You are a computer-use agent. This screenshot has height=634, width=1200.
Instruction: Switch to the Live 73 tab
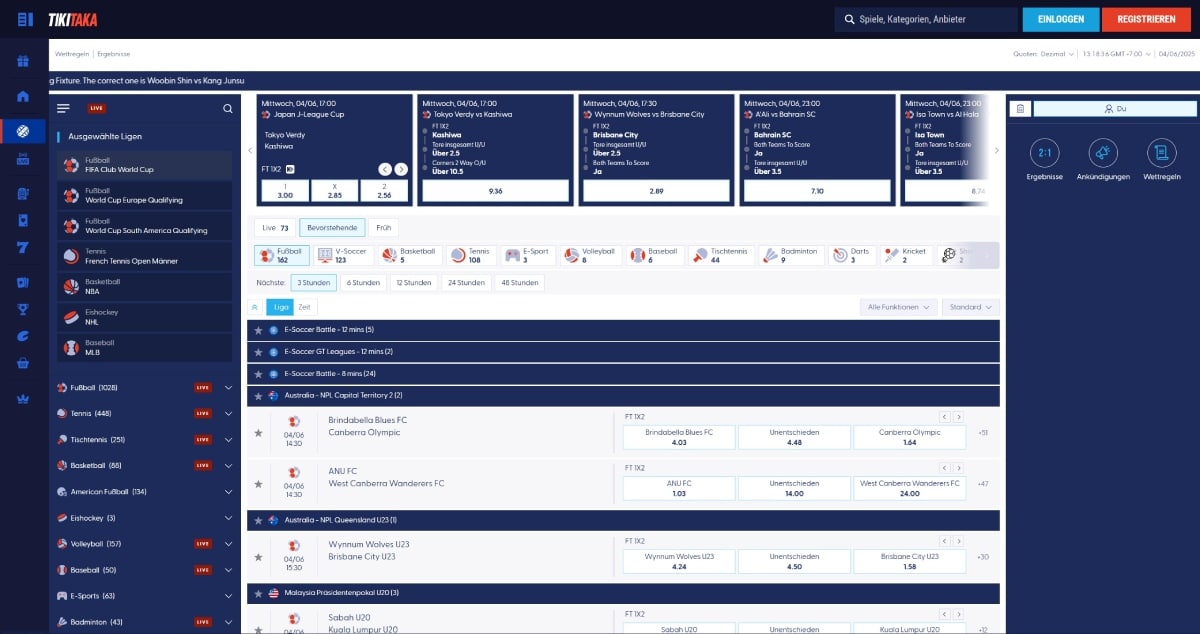(274, 228)
